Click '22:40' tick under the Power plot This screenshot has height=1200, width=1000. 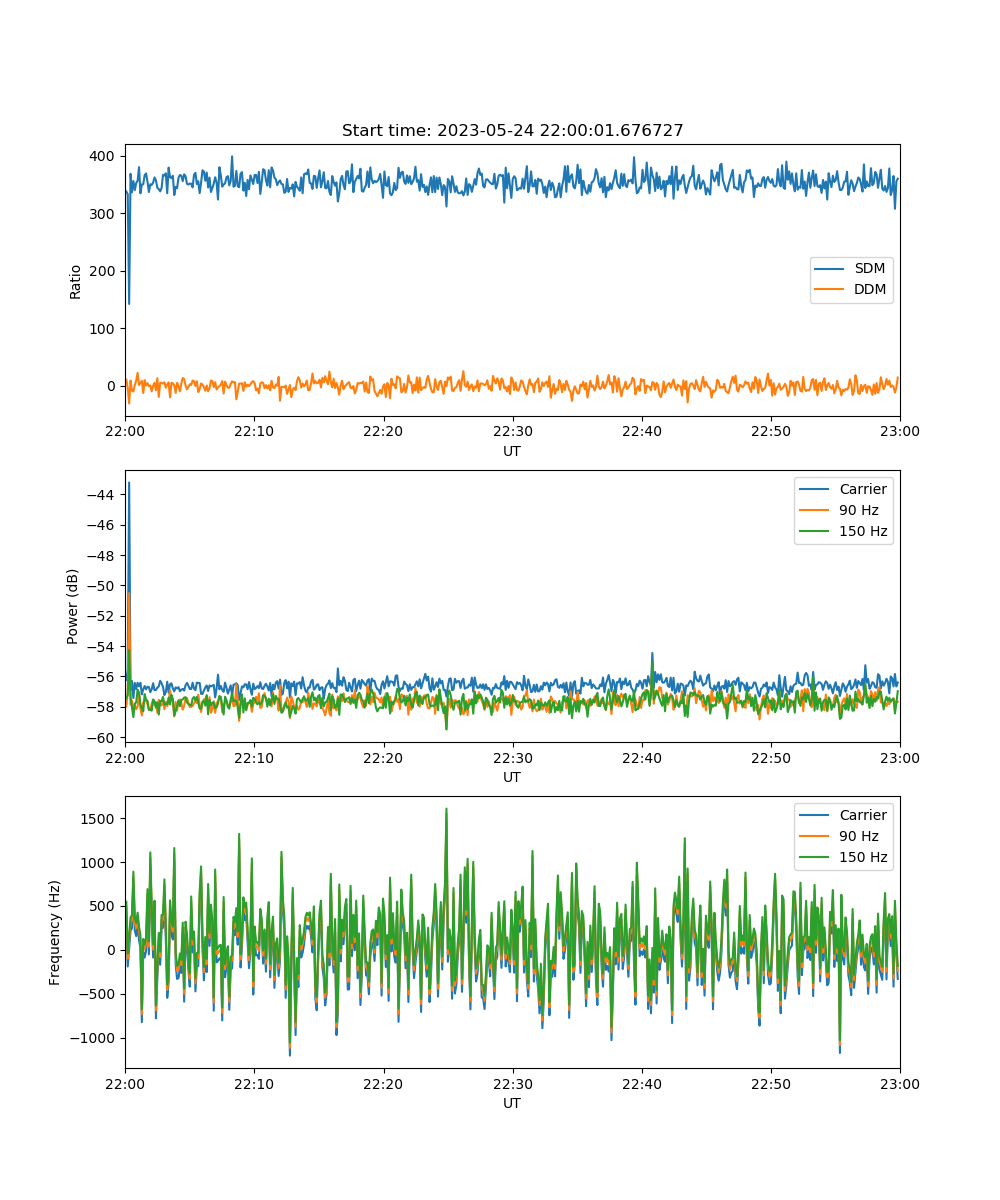pyautogui.click(x=641, y=758)
